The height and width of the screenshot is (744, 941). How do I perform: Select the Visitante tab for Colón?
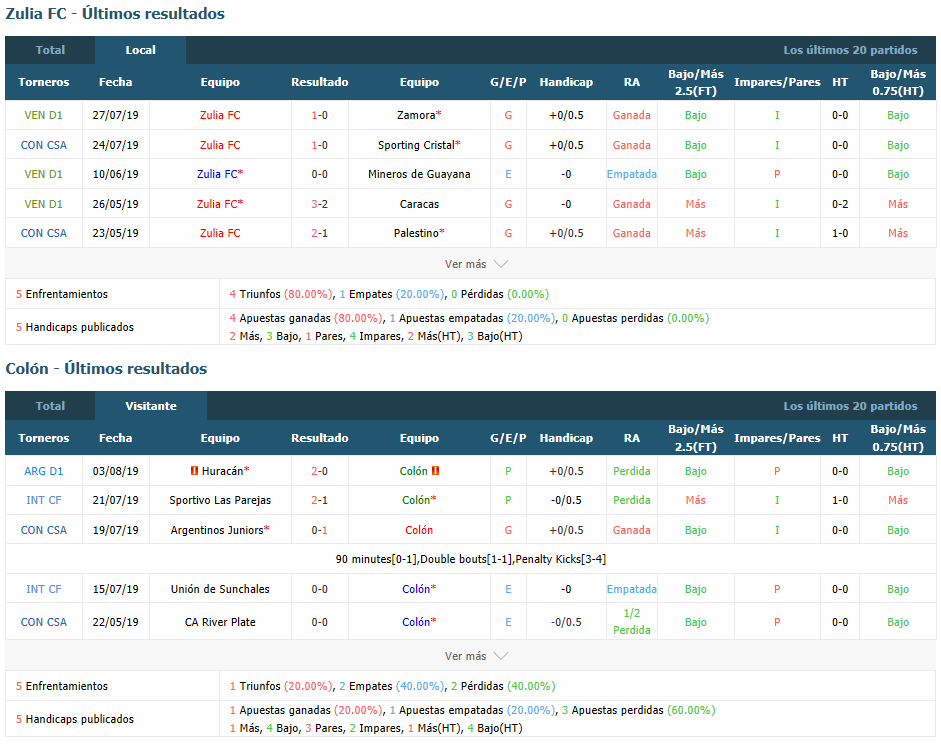151,406
